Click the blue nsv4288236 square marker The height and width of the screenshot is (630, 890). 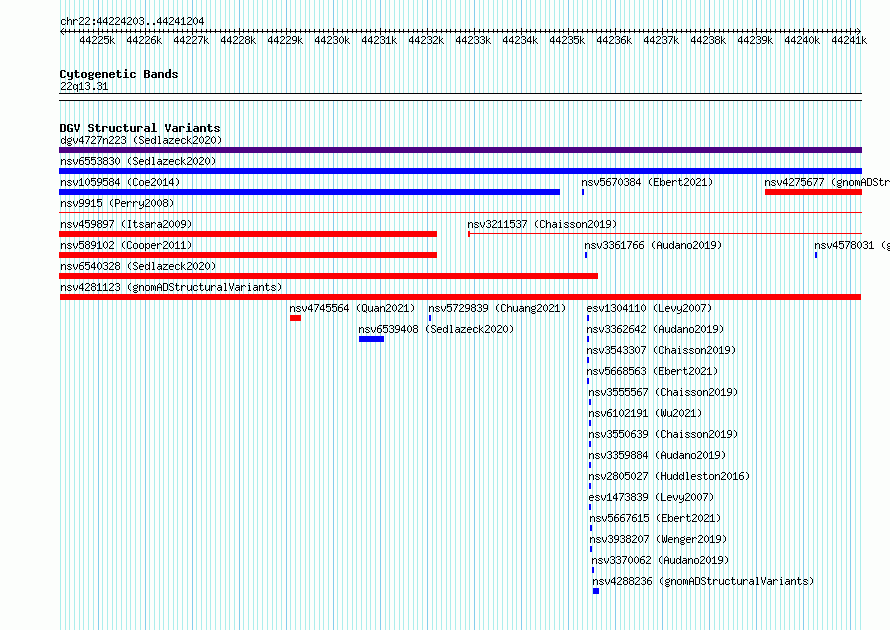(x=596, y=591)
